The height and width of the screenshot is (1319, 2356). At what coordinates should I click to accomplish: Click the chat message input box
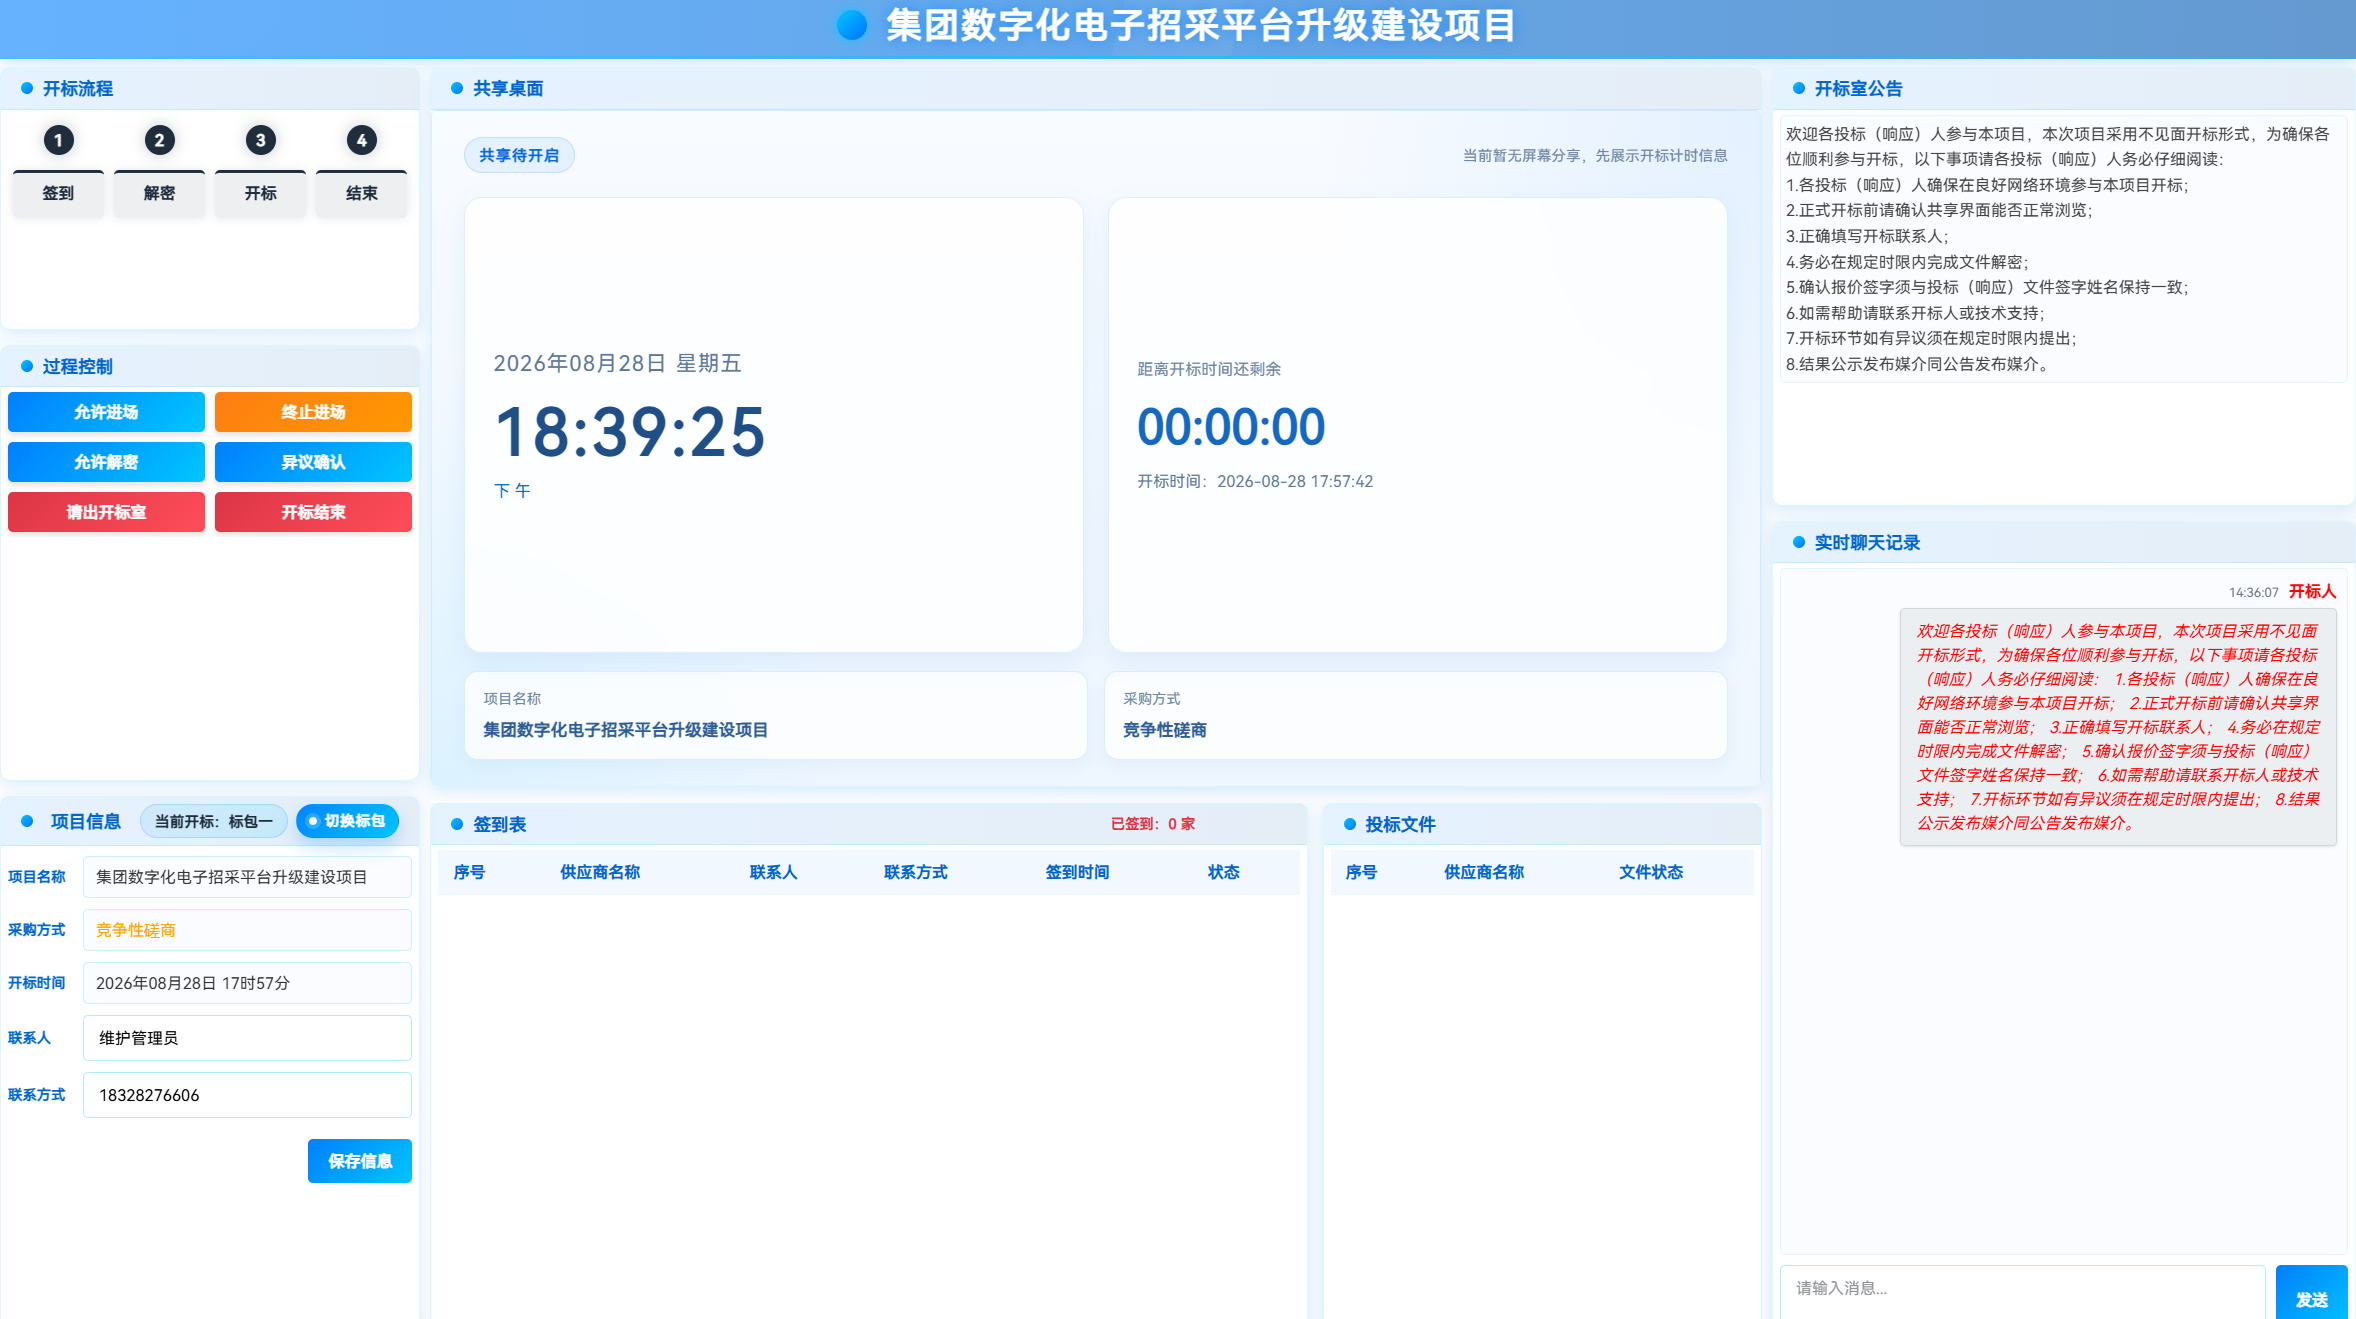click(2022, 1290)
